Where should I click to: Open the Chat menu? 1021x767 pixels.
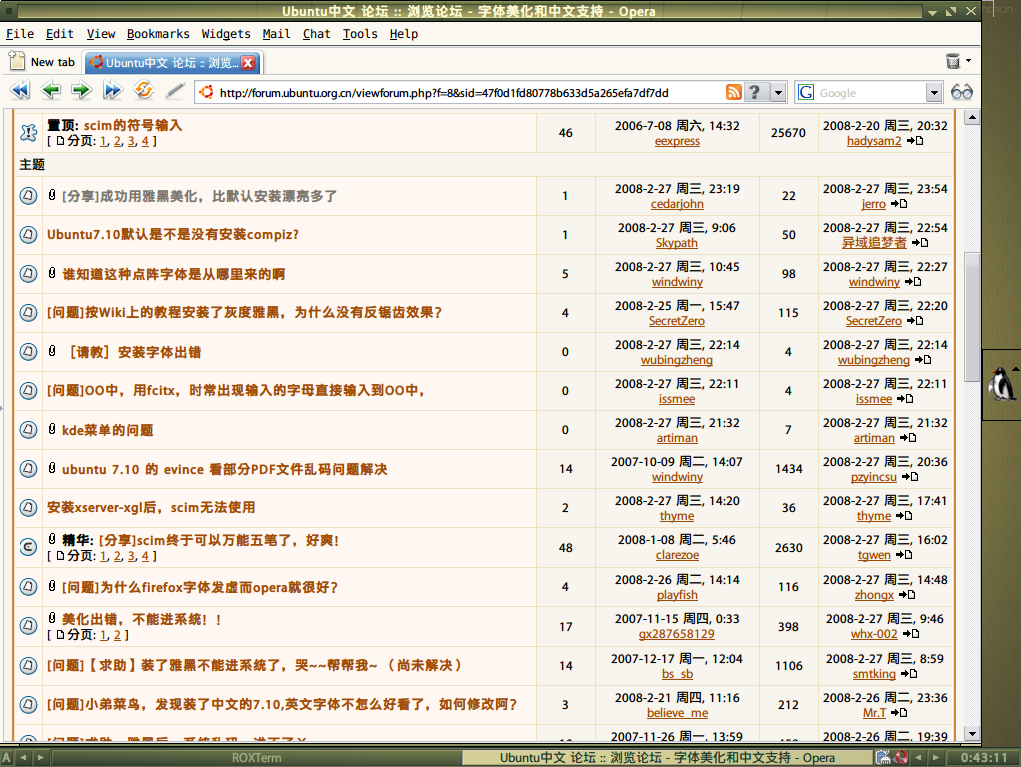tap(316, 34)
